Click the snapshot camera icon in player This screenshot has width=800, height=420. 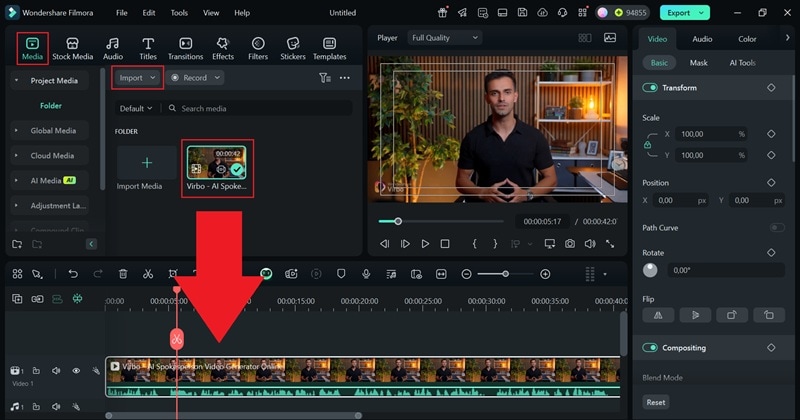(570, 244)
